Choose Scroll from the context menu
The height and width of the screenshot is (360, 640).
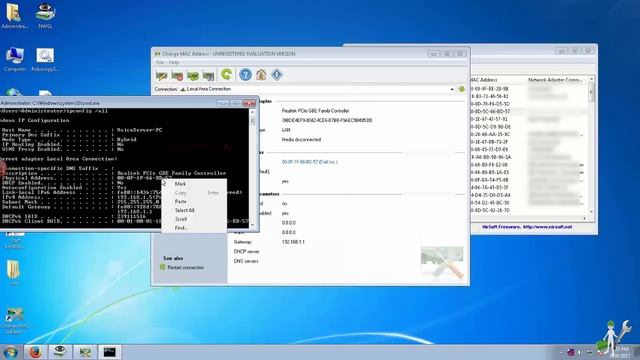(194, 219)
